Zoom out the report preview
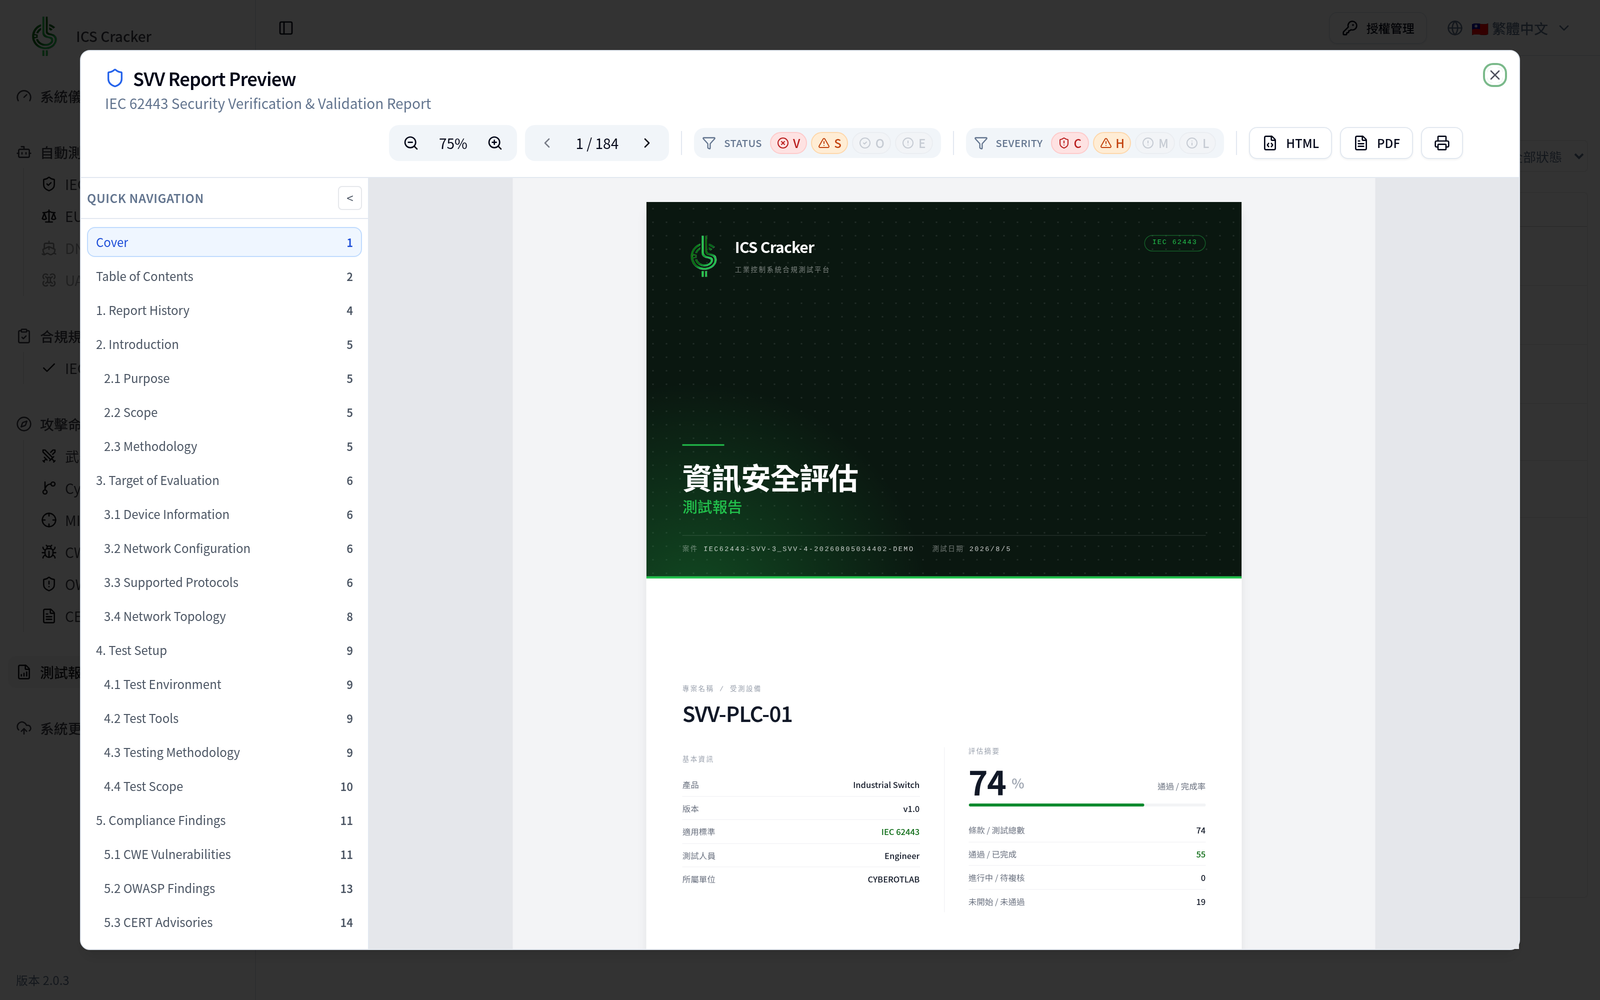The height and width of the screenshot is (1000, 1600). (411, 143)
